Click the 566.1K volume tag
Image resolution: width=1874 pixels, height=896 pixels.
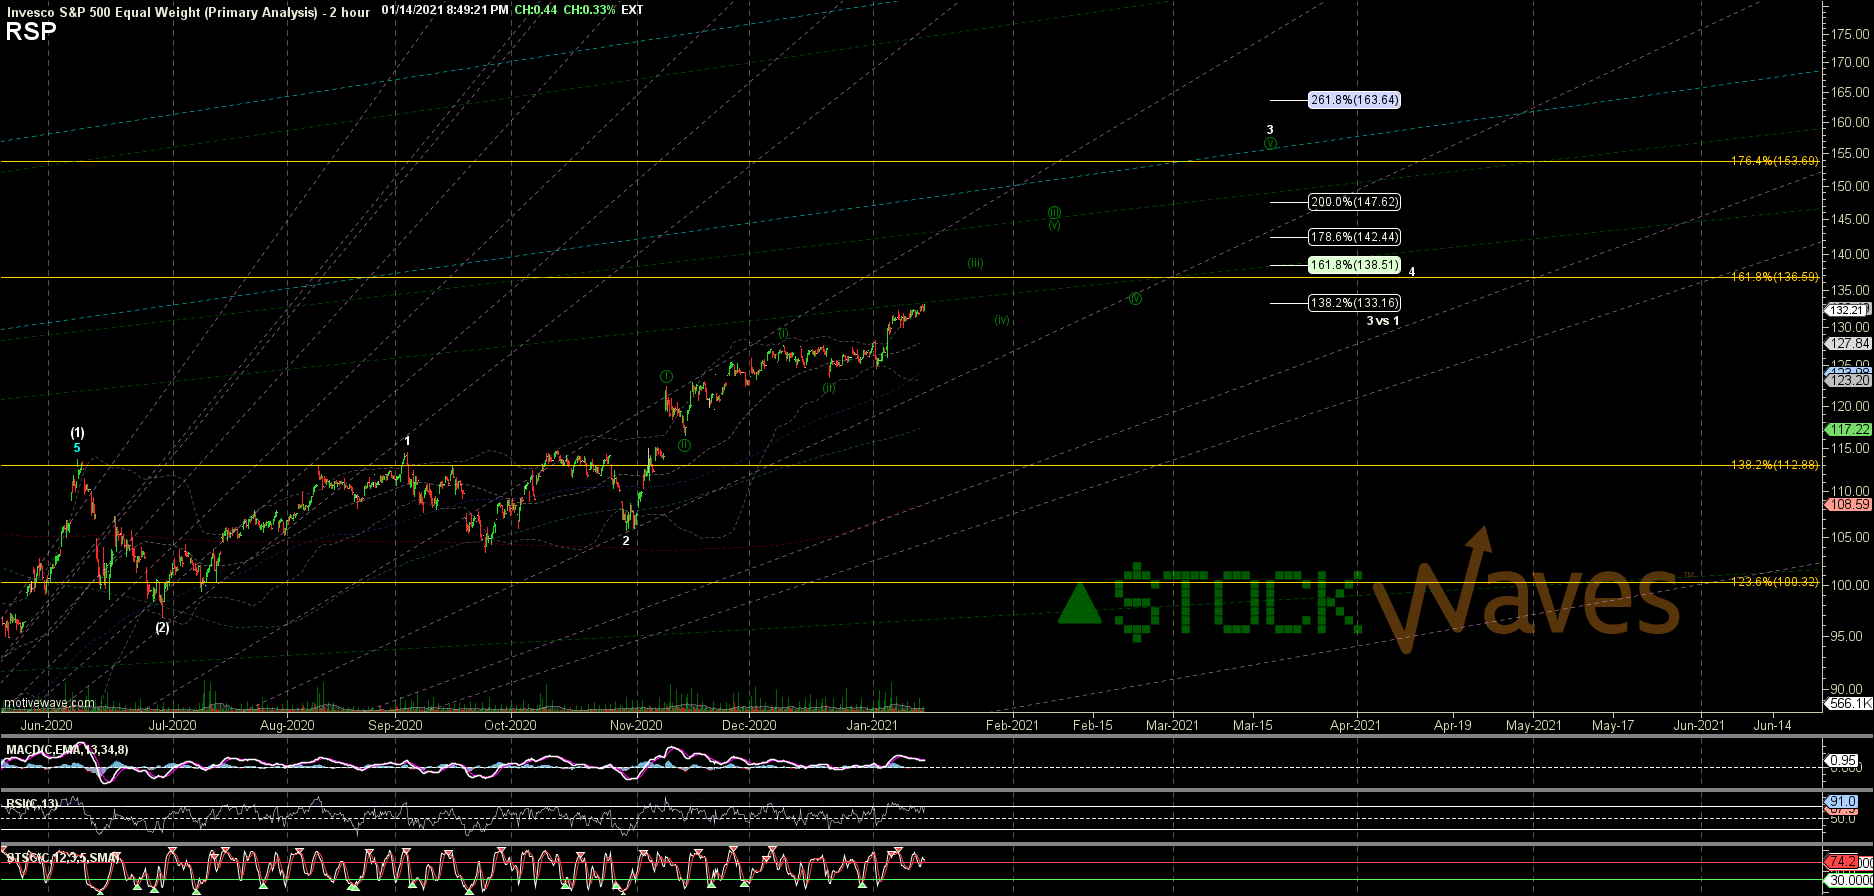1848,704
